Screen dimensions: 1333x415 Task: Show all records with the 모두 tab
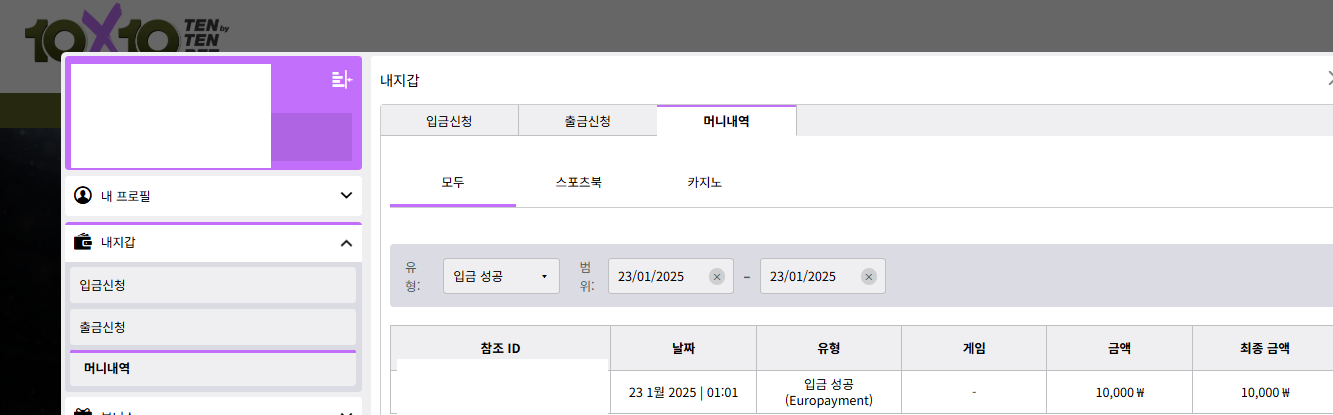[x=453, y=183]
